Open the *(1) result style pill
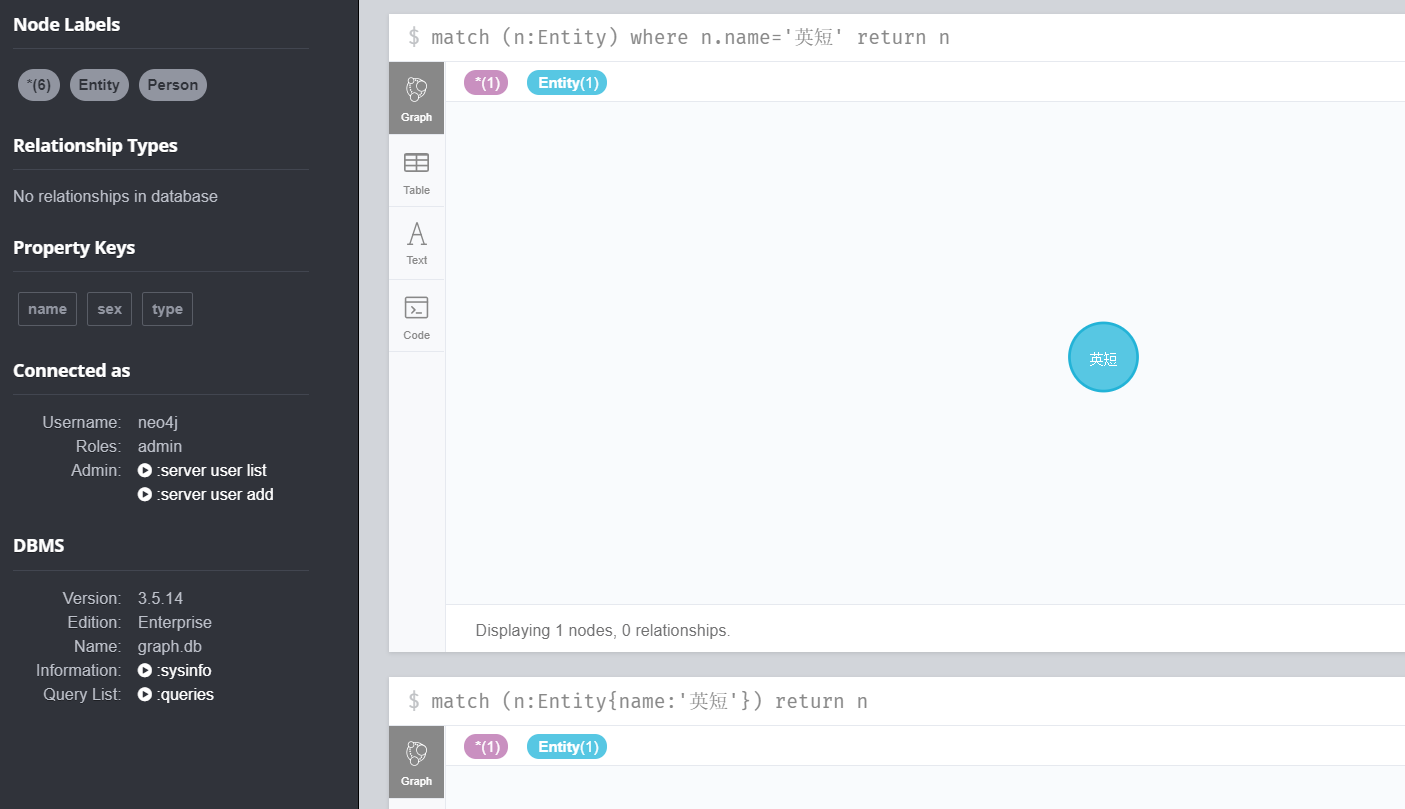 [486, 83]
